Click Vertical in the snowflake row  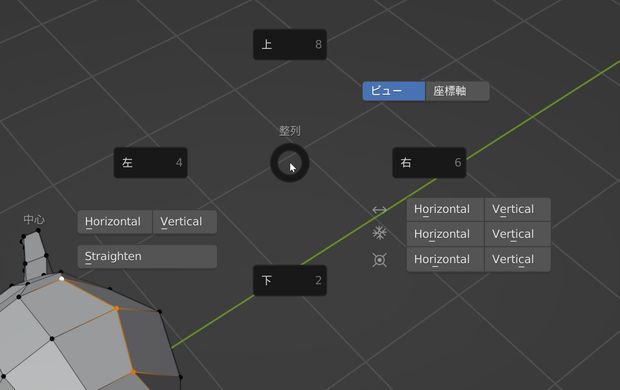517,234
